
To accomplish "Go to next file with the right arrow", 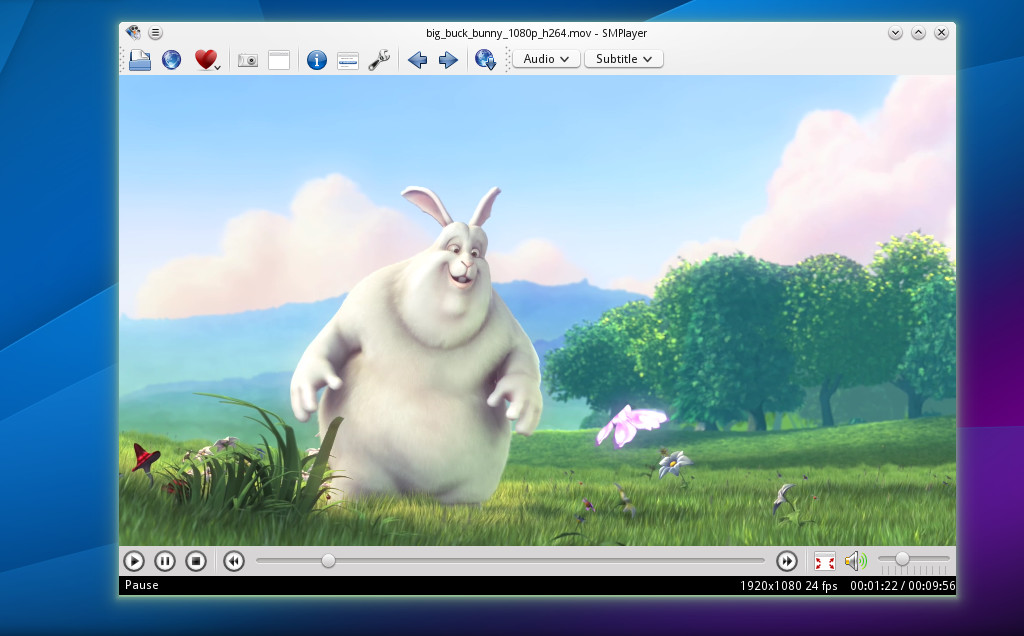I will [448, 60].
